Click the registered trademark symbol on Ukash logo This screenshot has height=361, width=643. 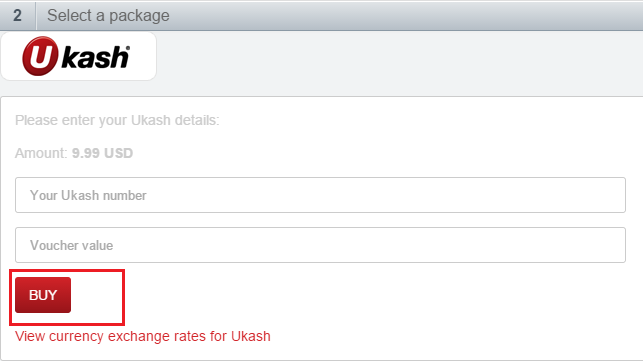pyautogui.click(x=128, y=48)
